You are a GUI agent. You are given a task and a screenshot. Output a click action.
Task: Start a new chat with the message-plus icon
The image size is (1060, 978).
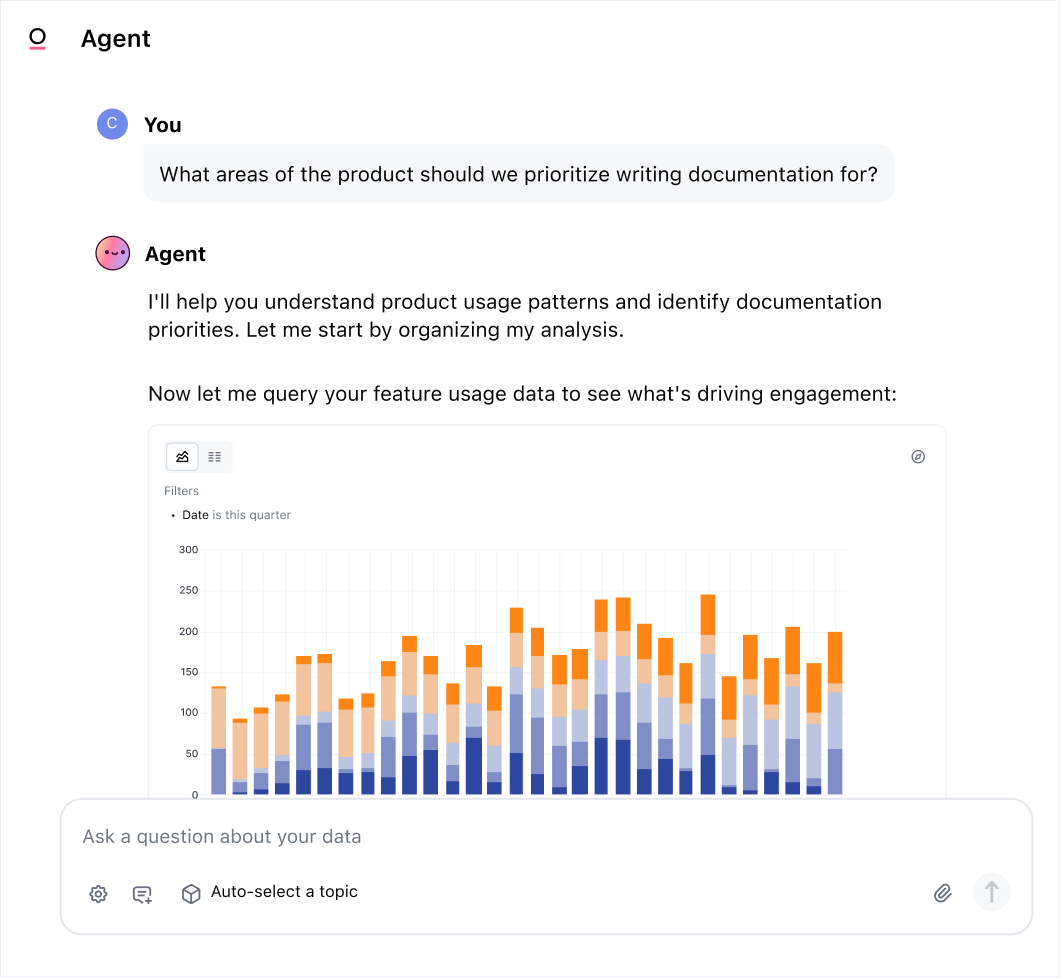pos(142,894)
